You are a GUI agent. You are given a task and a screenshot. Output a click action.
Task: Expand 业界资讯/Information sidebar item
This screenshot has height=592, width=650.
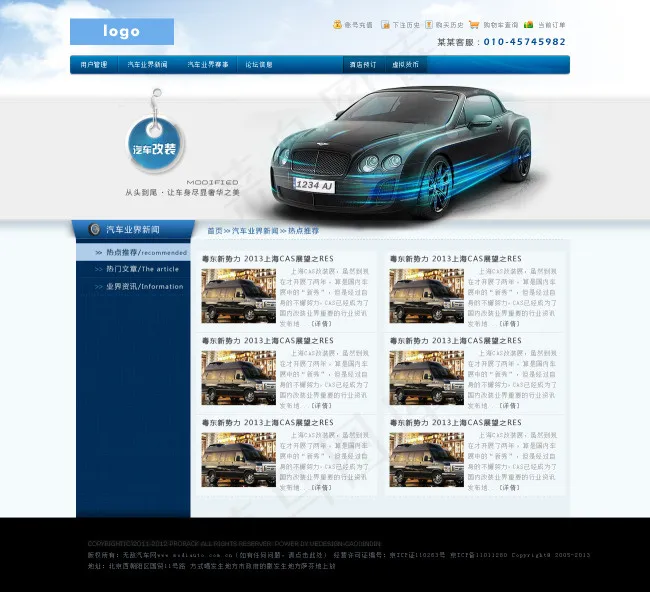pyautogui.click(x=139, y=286)
